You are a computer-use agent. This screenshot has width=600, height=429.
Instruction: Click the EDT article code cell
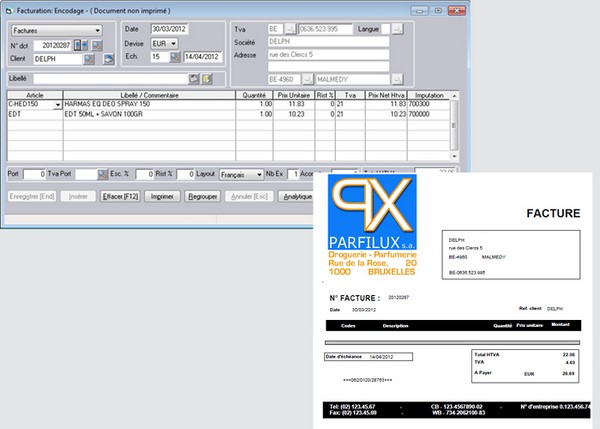click(35, 114)
